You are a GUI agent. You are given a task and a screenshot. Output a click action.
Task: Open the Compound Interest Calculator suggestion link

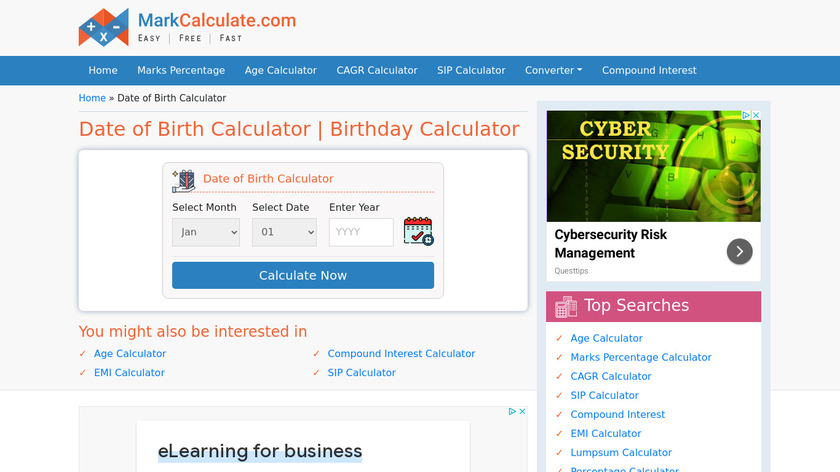pos(401,354)
